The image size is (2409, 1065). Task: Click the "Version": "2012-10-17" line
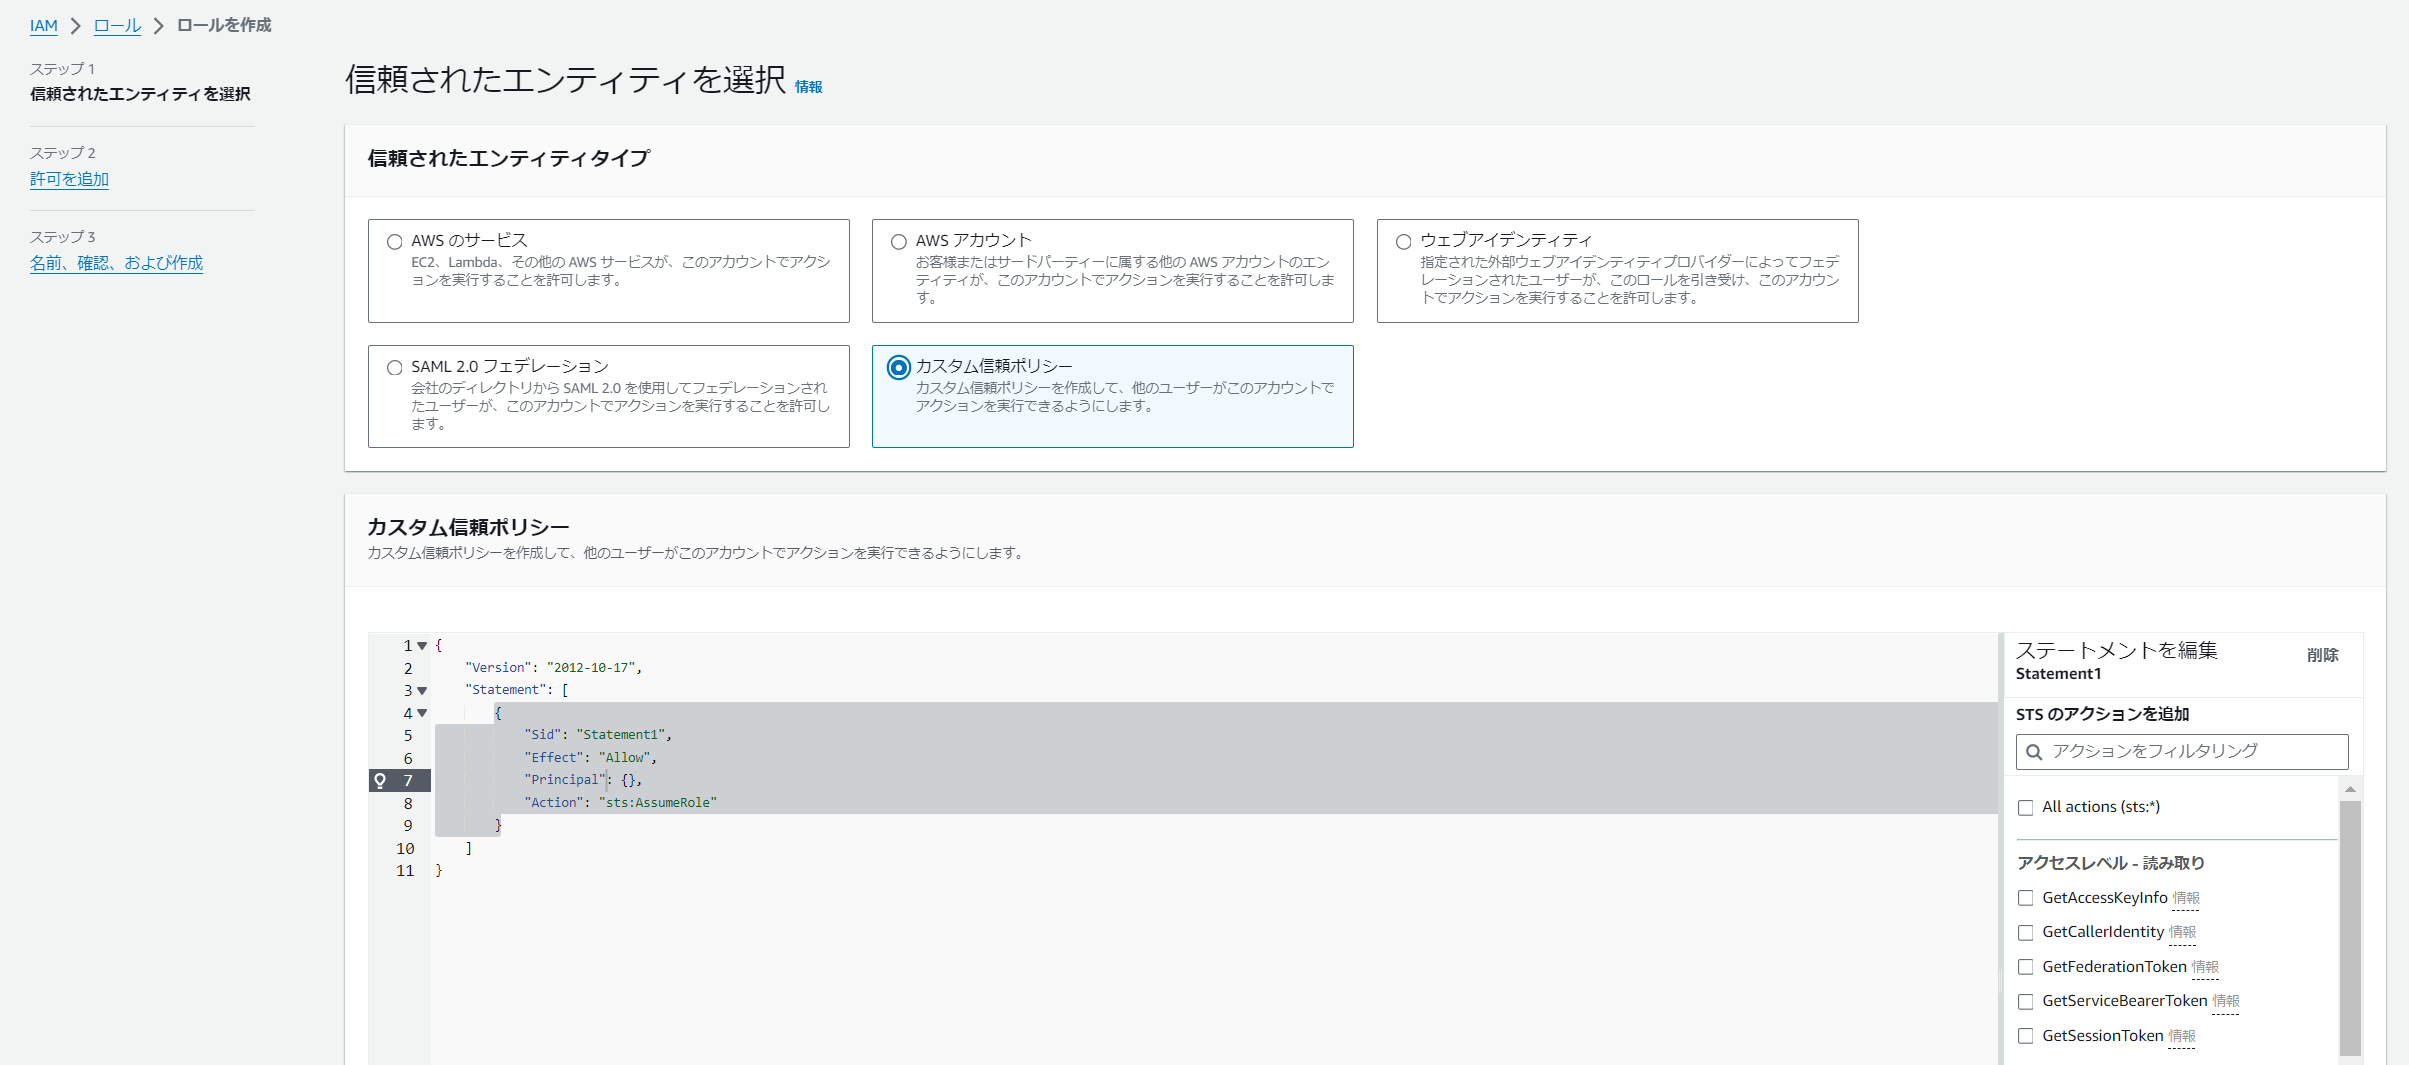point(553,668)
